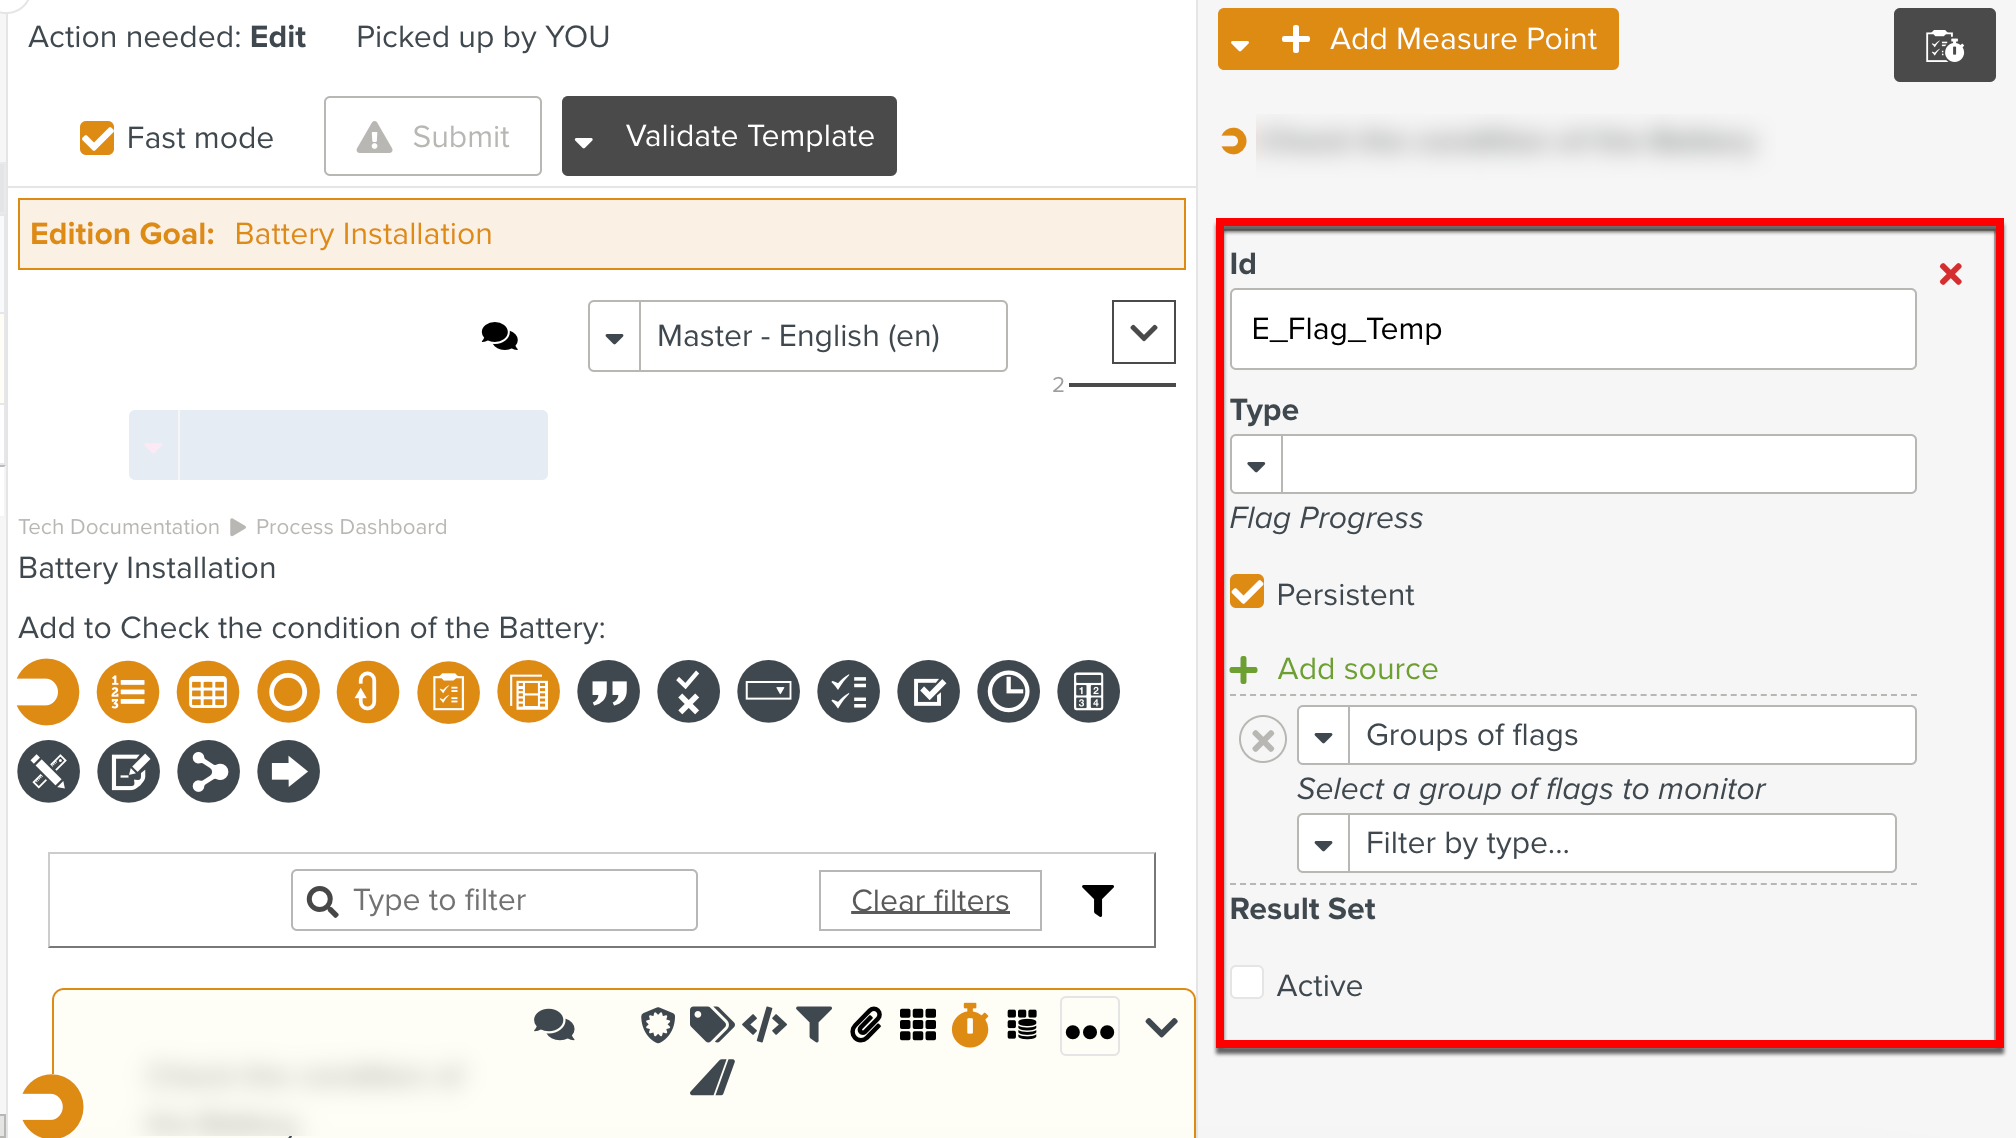2016x1138 pixels.
Task: Click the pencil and ruler icon
Action: pyautogui.click(x=48, y=771)
